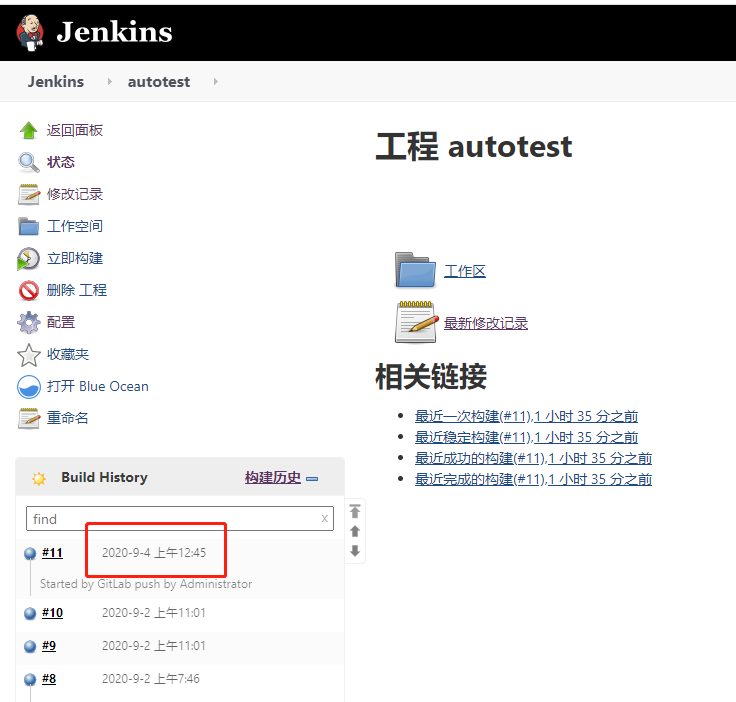Click the Blue Ocean wave icon
This screenshot has width=736, height=702.
tap(29, 387)
